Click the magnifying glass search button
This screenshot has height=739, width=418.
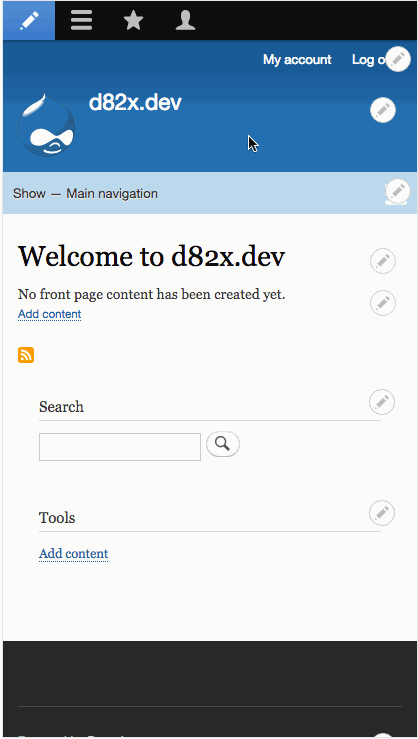[x=223, y=444]
